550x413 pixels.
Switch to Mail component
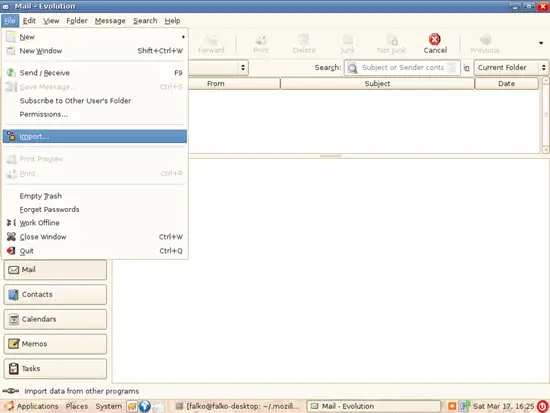point(55,270)
